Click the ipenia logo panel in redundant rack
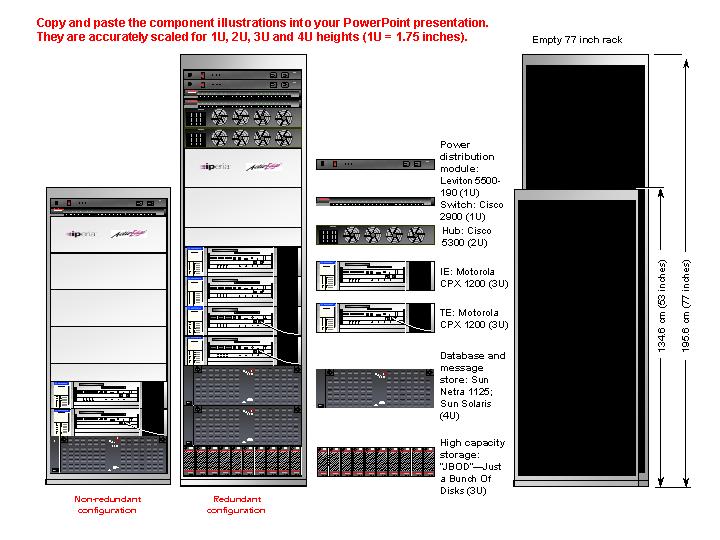This screenshot has width=720, height=540. coord(243,167)
